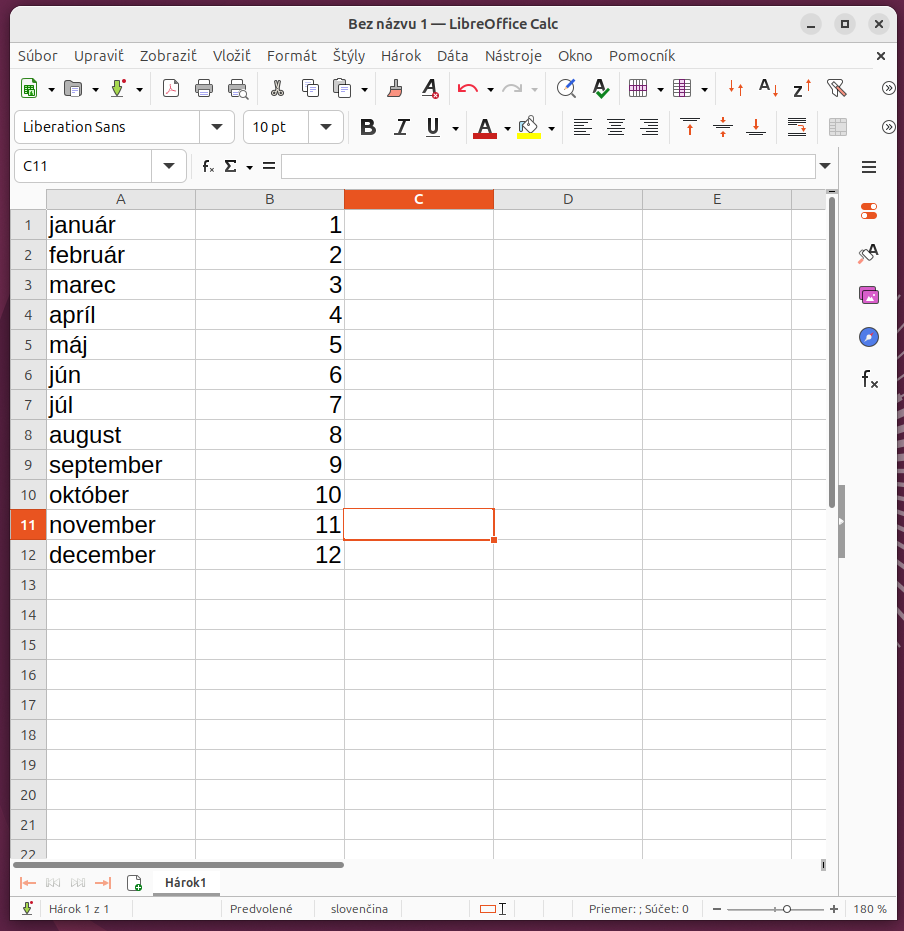Click the Print icon
Viewport: 904px width, 931px height.
204,89
